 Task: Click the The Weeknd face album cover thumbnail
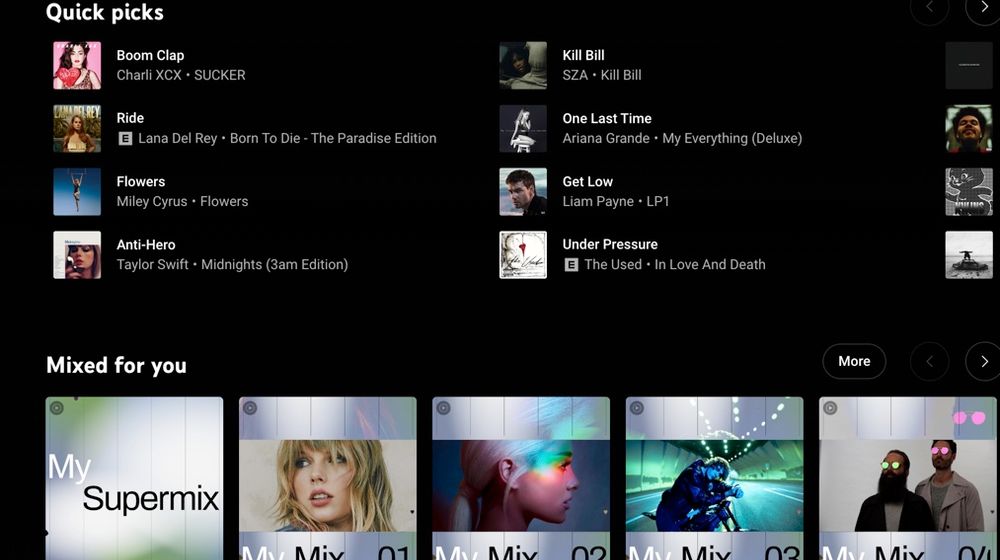[969, 128]
